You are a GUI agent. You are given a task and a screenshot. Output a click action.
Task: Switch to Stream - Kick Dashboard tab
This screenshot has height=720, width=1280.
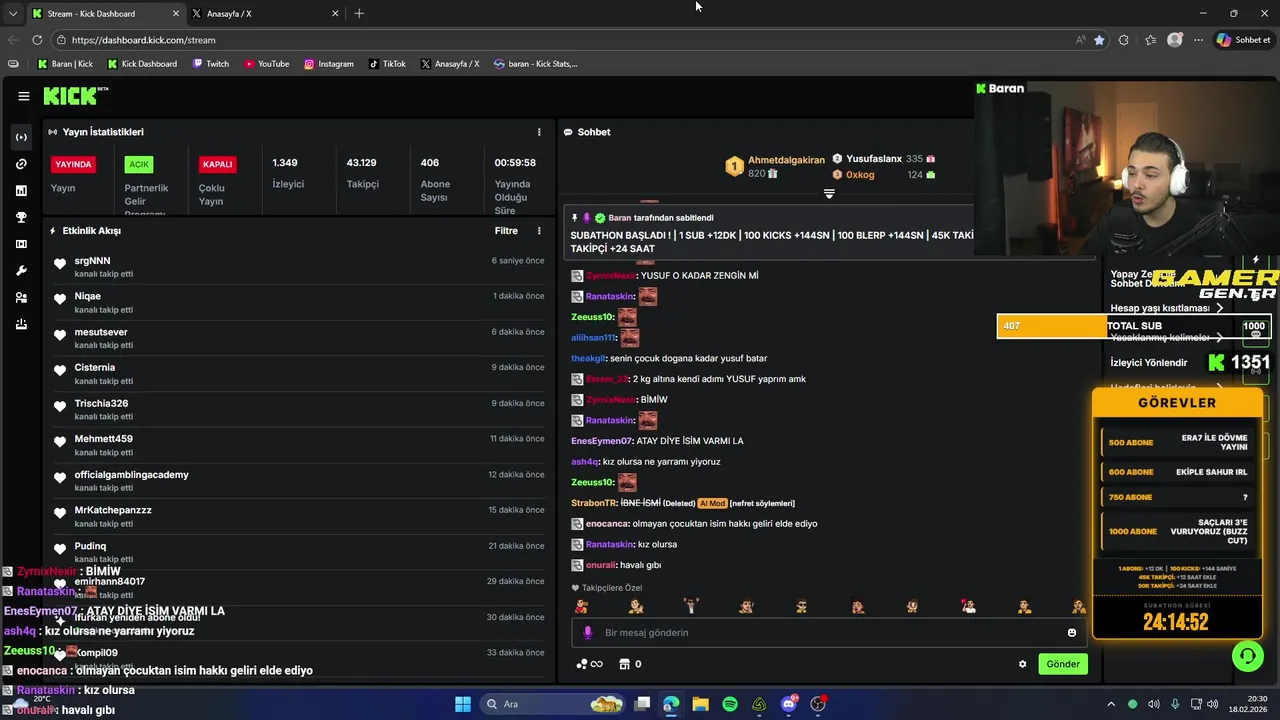pyautogui.click(x=106, y=14)
